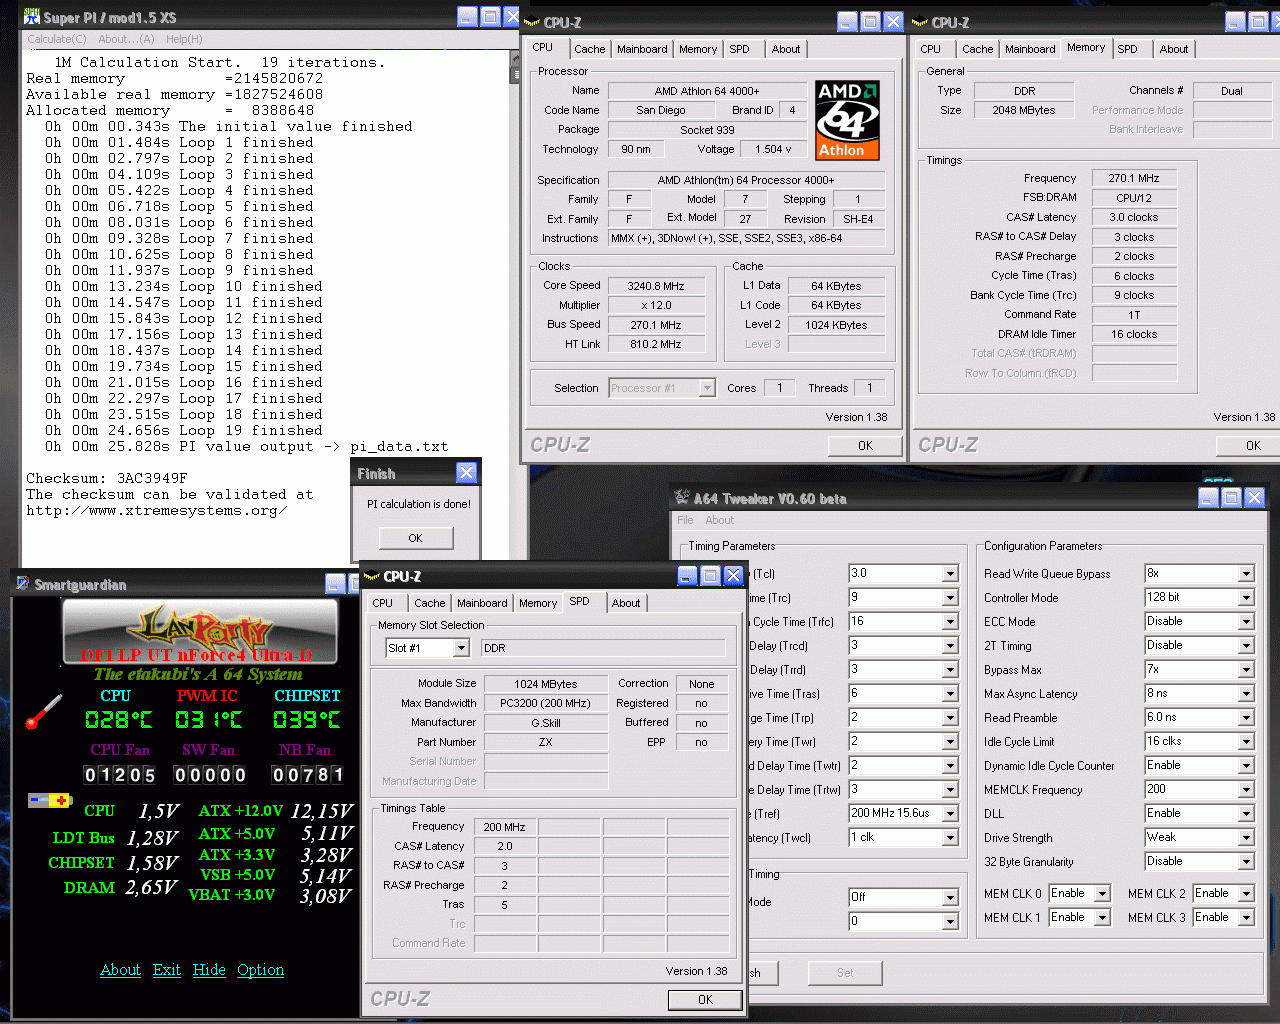Click OK in the Finish dialog
The height and width of the screenshot is (1024, 1280).
(415, 538)
